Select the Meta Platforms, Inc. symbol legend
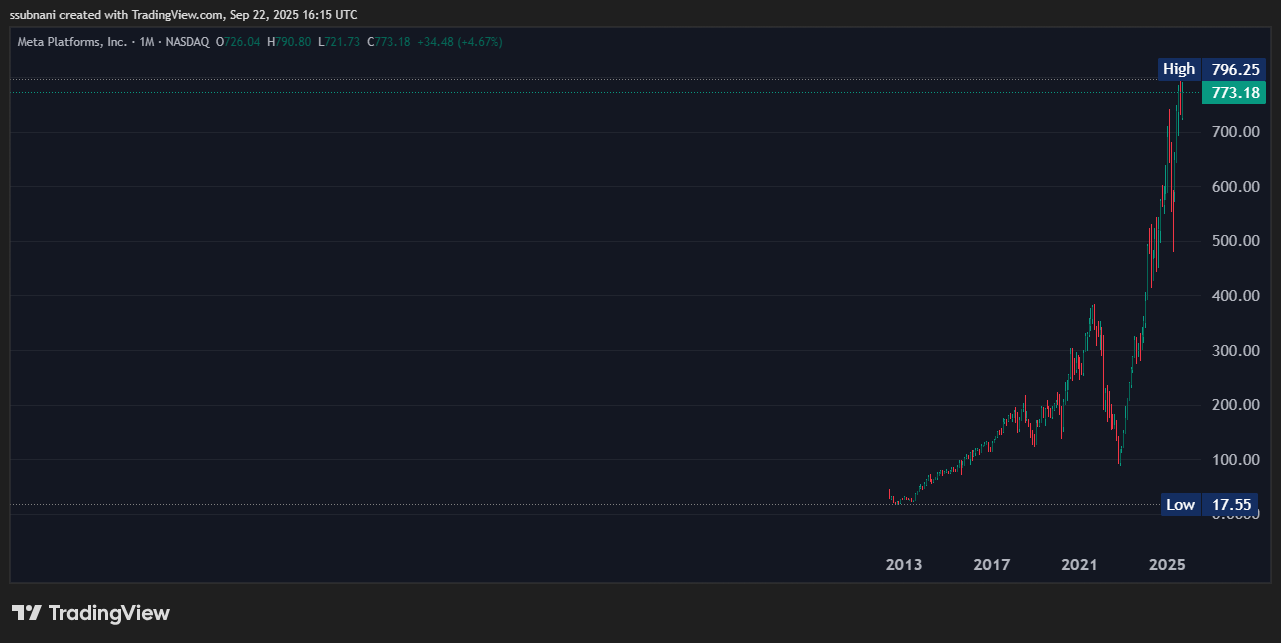Viewport: 1281px width, 643px height. [x=70, y=42]
